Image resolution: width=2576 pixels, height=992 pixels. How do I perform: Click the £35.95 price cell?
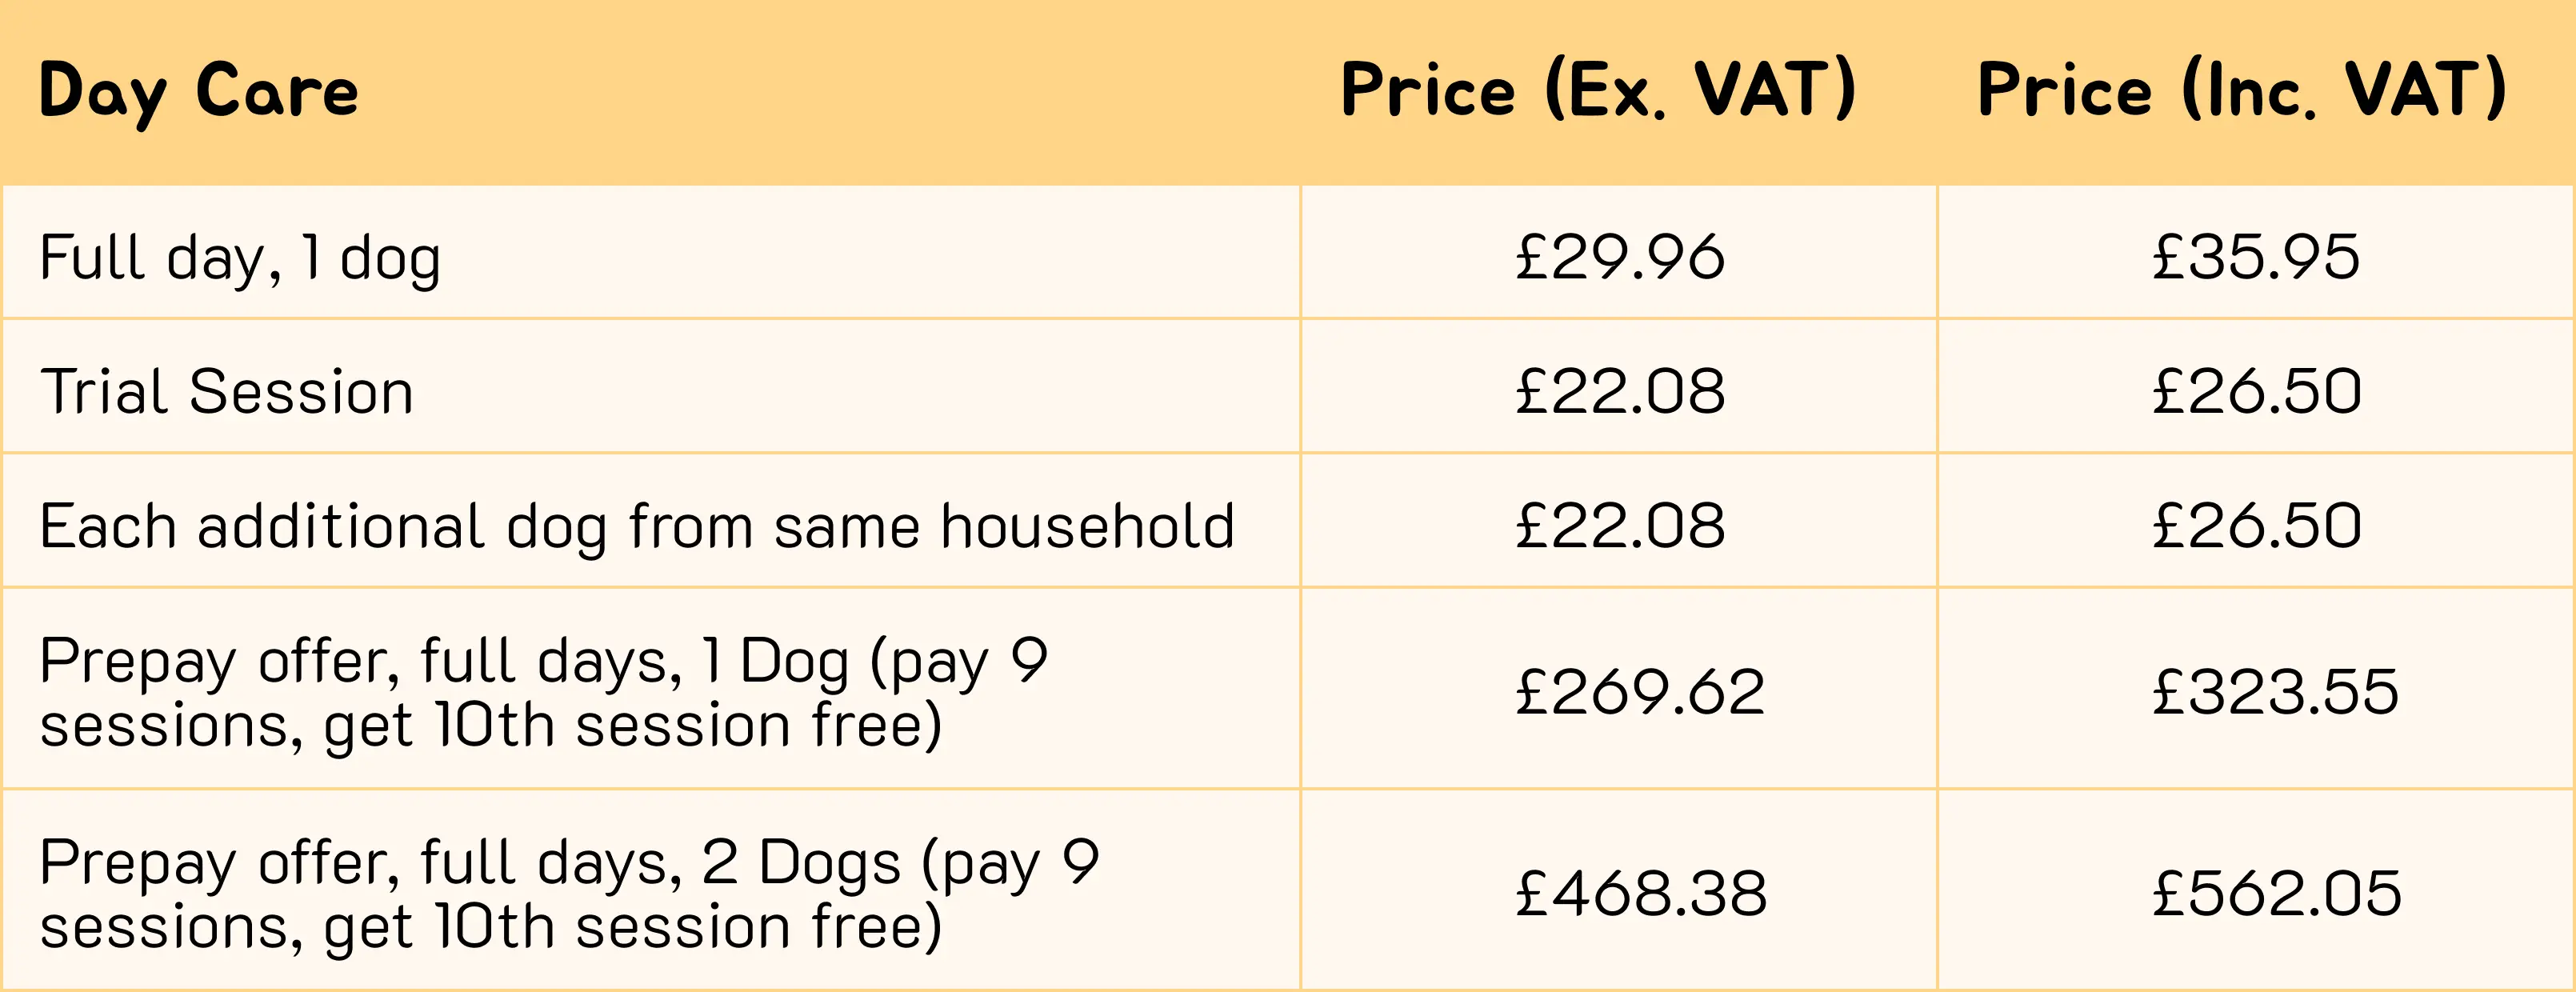tap(2256, 257)
